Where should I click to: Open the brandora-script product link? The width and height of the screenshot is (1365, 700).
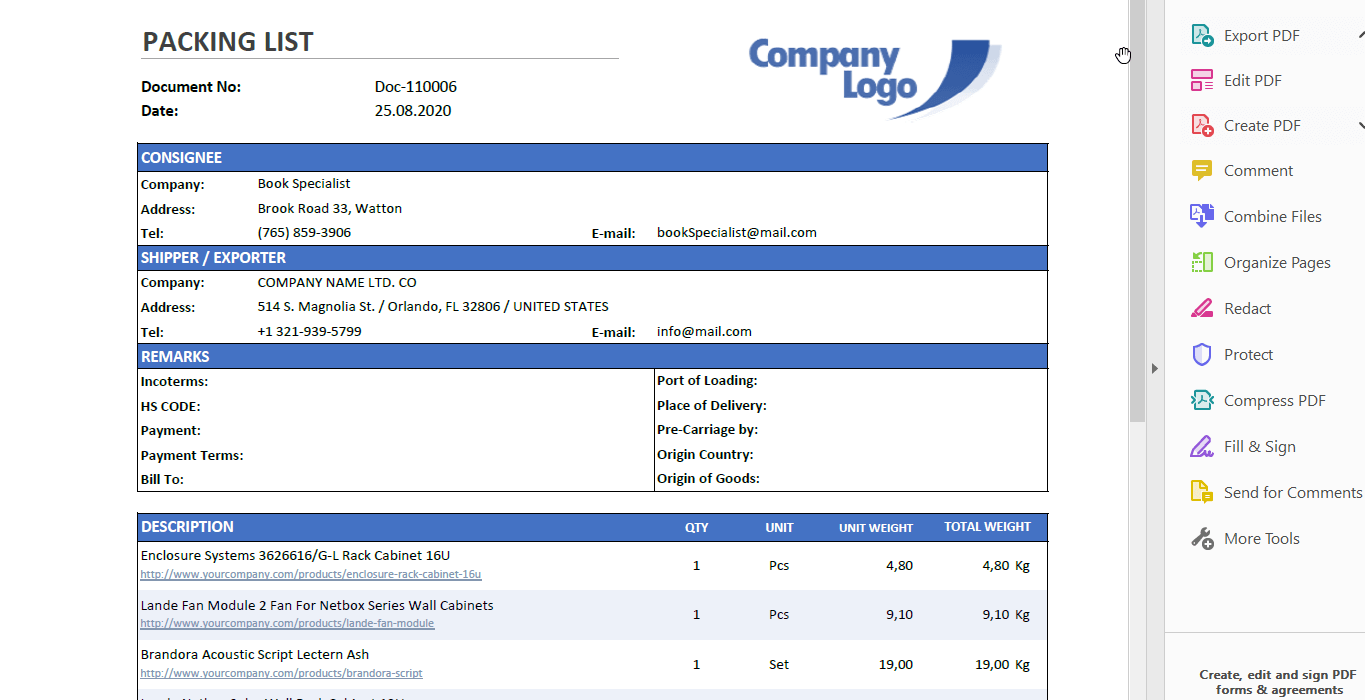(281, 674)
